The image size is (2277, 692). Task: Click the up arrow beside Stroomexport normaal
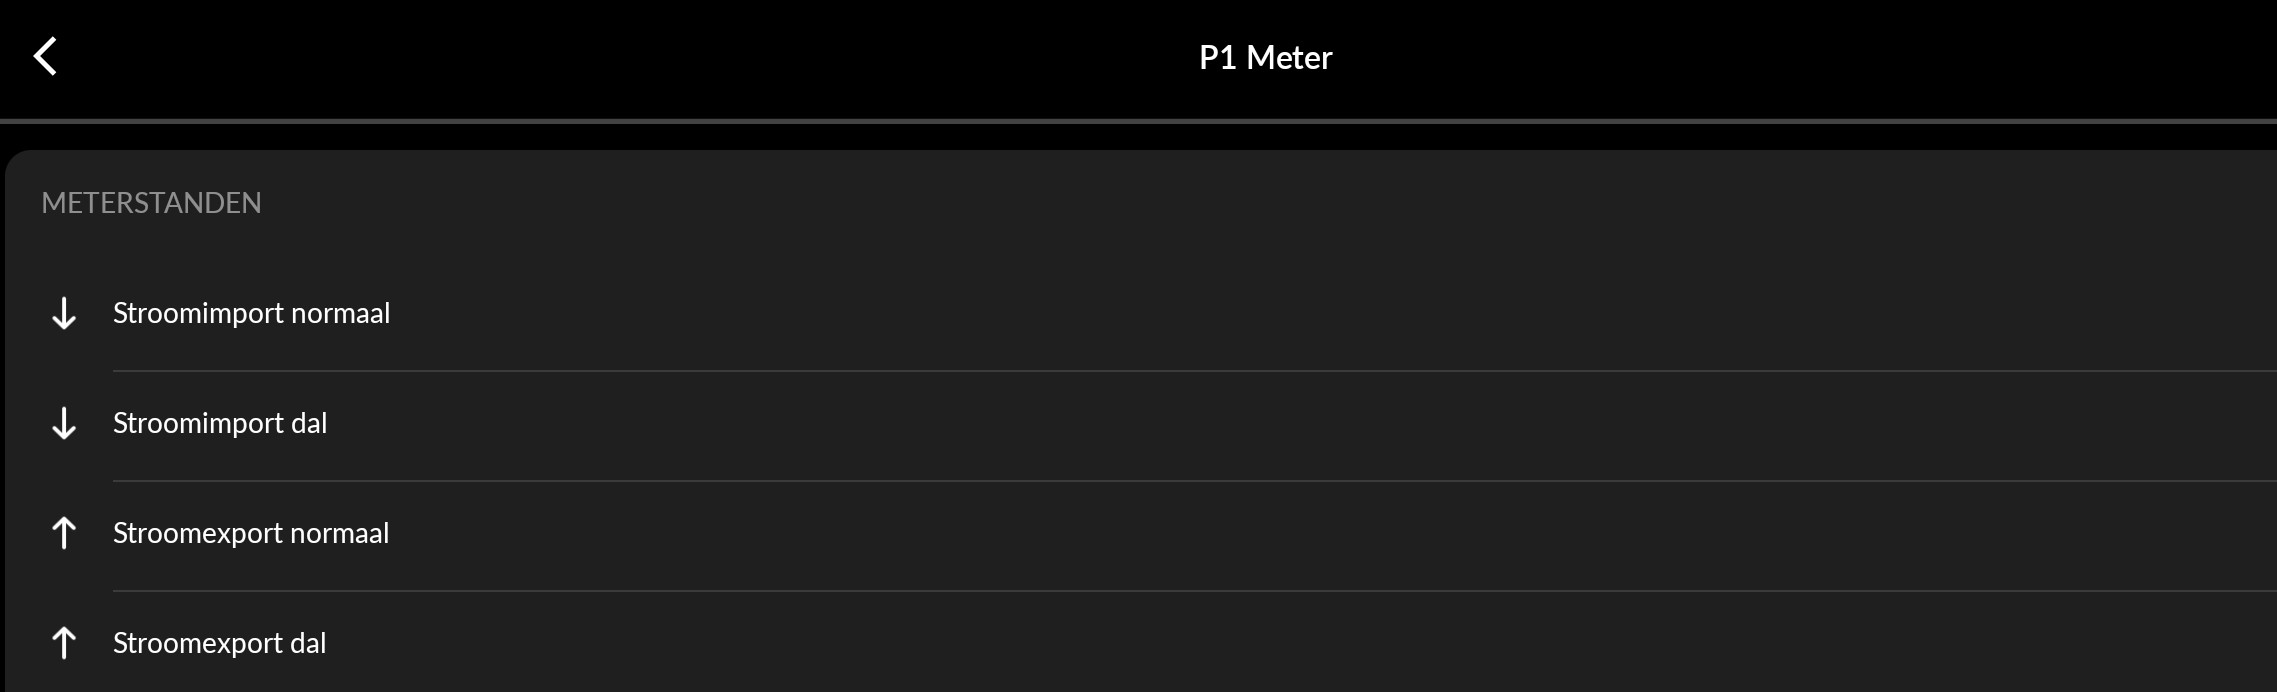[x=64, y=533]
